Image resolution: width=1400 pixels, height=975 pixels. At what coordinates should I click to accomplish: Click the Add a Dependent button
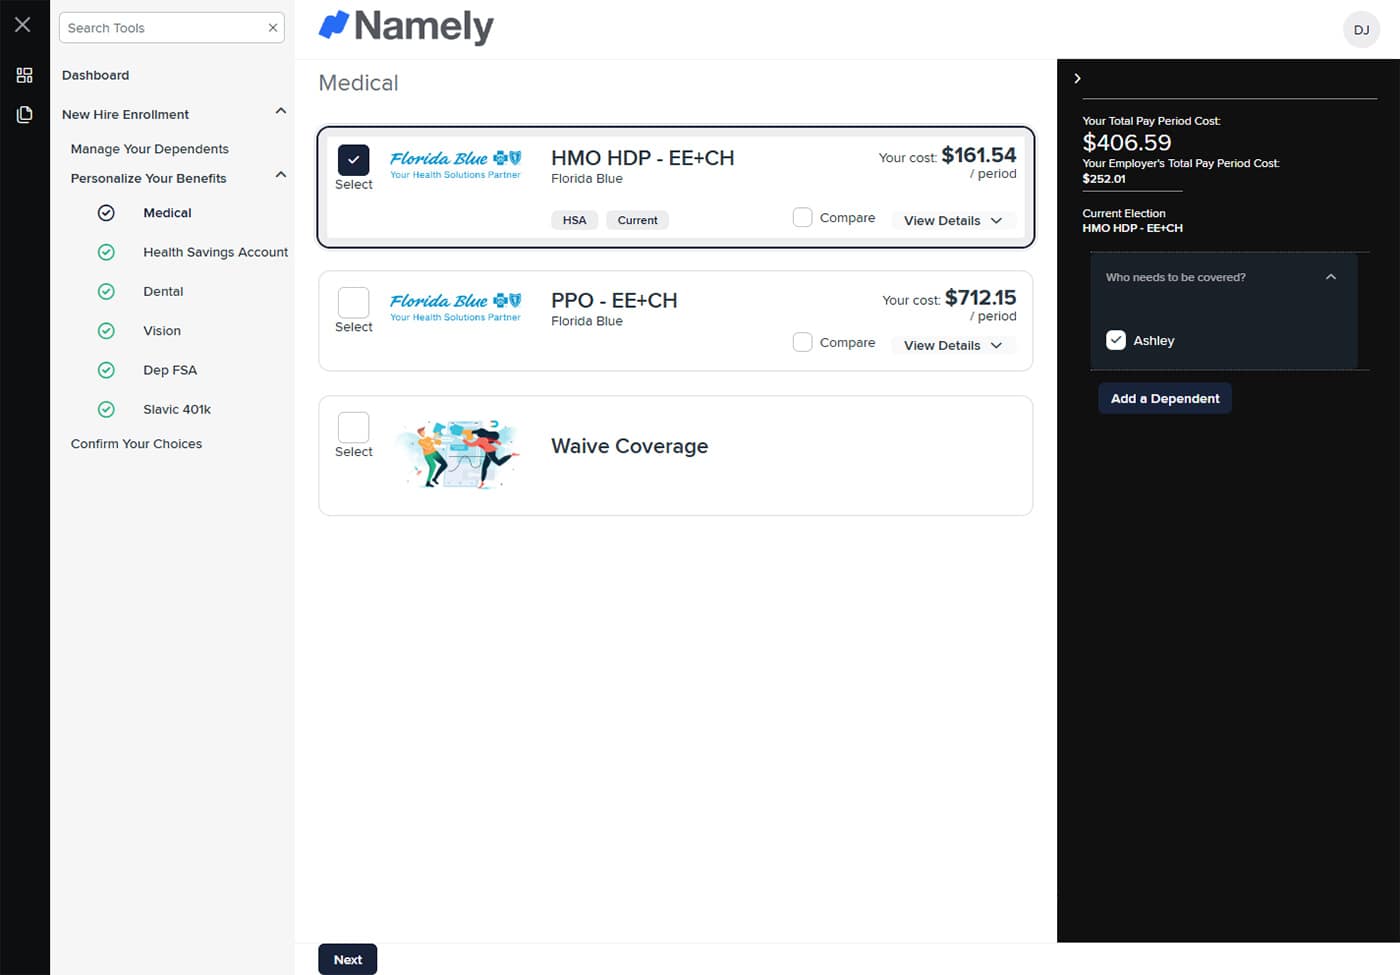click(1164, 399)
